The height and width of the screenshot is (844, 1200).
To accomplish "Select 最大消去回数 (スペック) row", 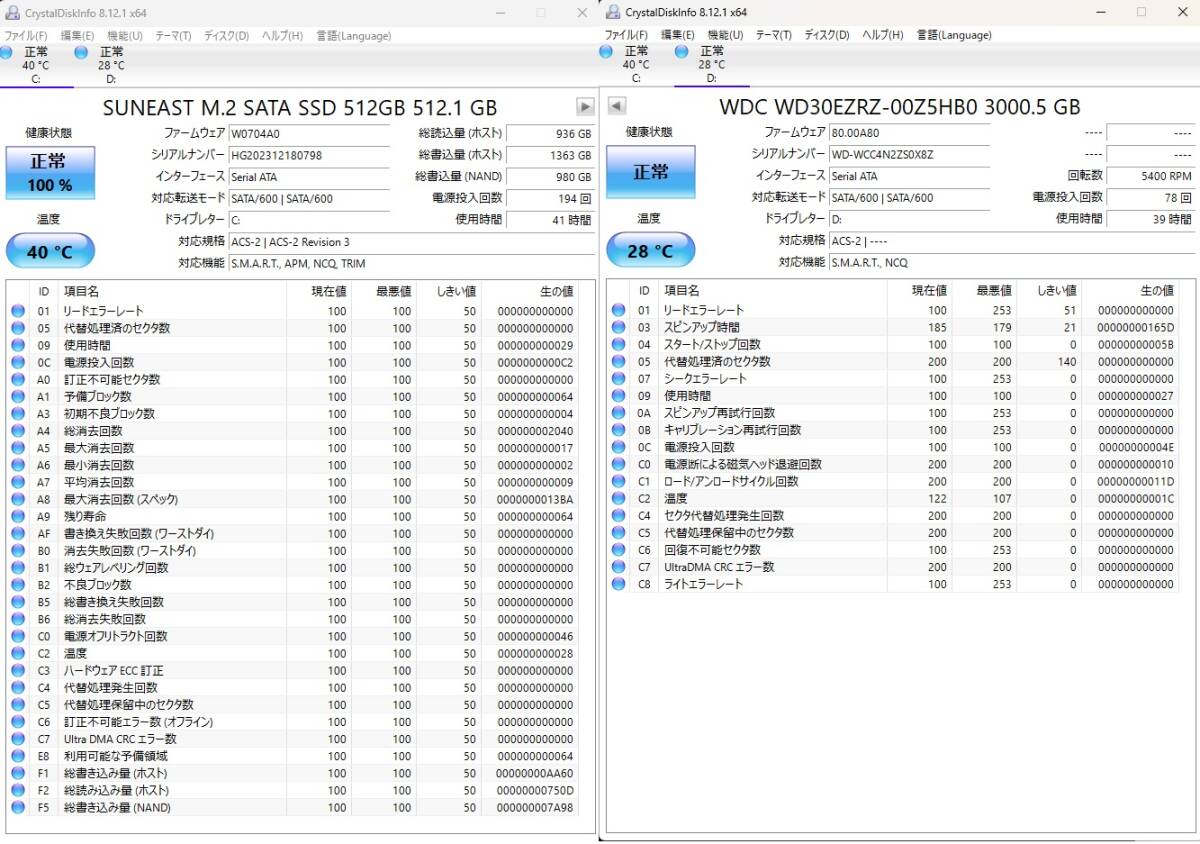I will point(292,499).
